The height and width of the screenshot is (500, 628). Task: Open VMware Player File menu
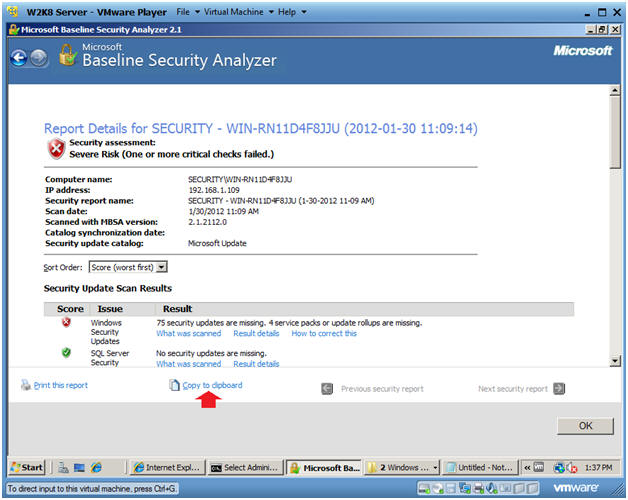188,12
